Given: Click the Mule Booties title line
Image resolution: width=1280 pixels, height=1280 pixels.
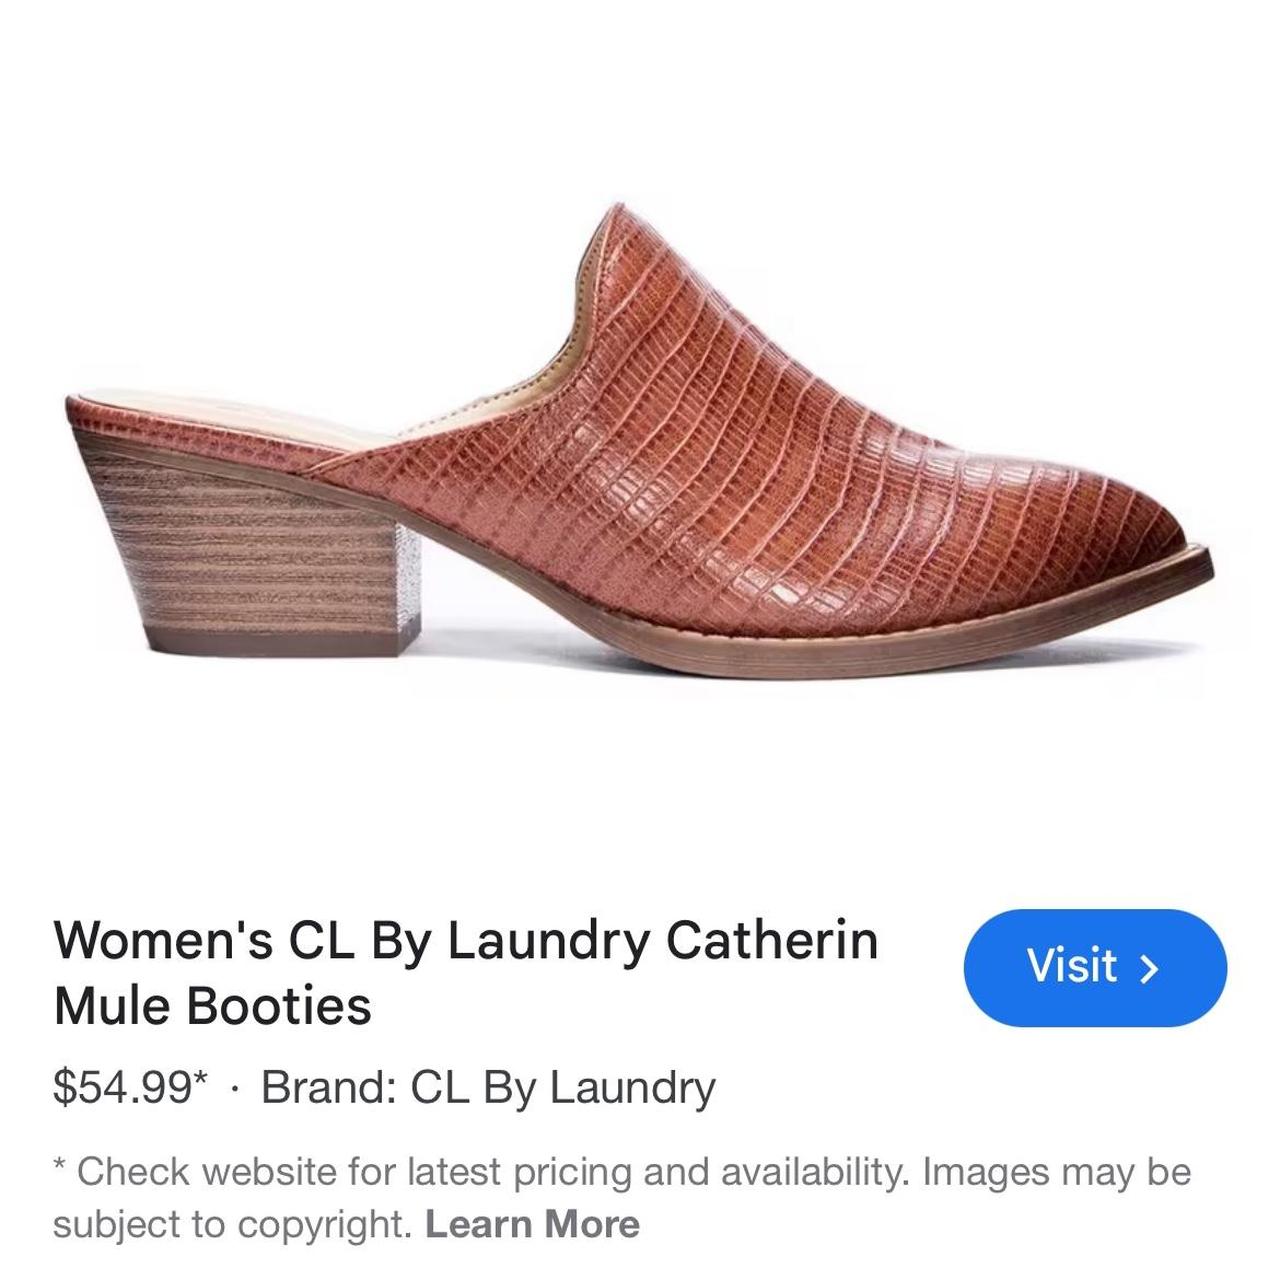Looking at the screenshot, I should pyautogui.click(x=212, y=1006).
